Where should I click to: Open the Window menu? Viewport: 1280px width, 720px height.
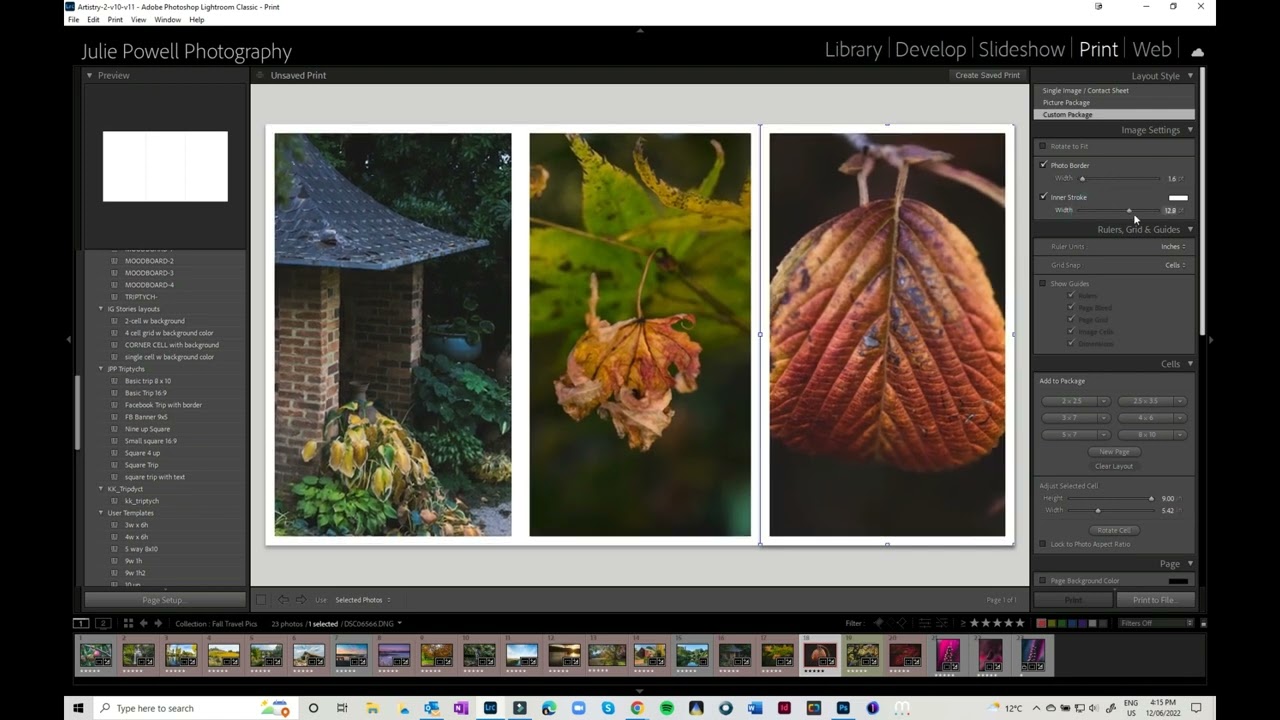coord(167,20)
